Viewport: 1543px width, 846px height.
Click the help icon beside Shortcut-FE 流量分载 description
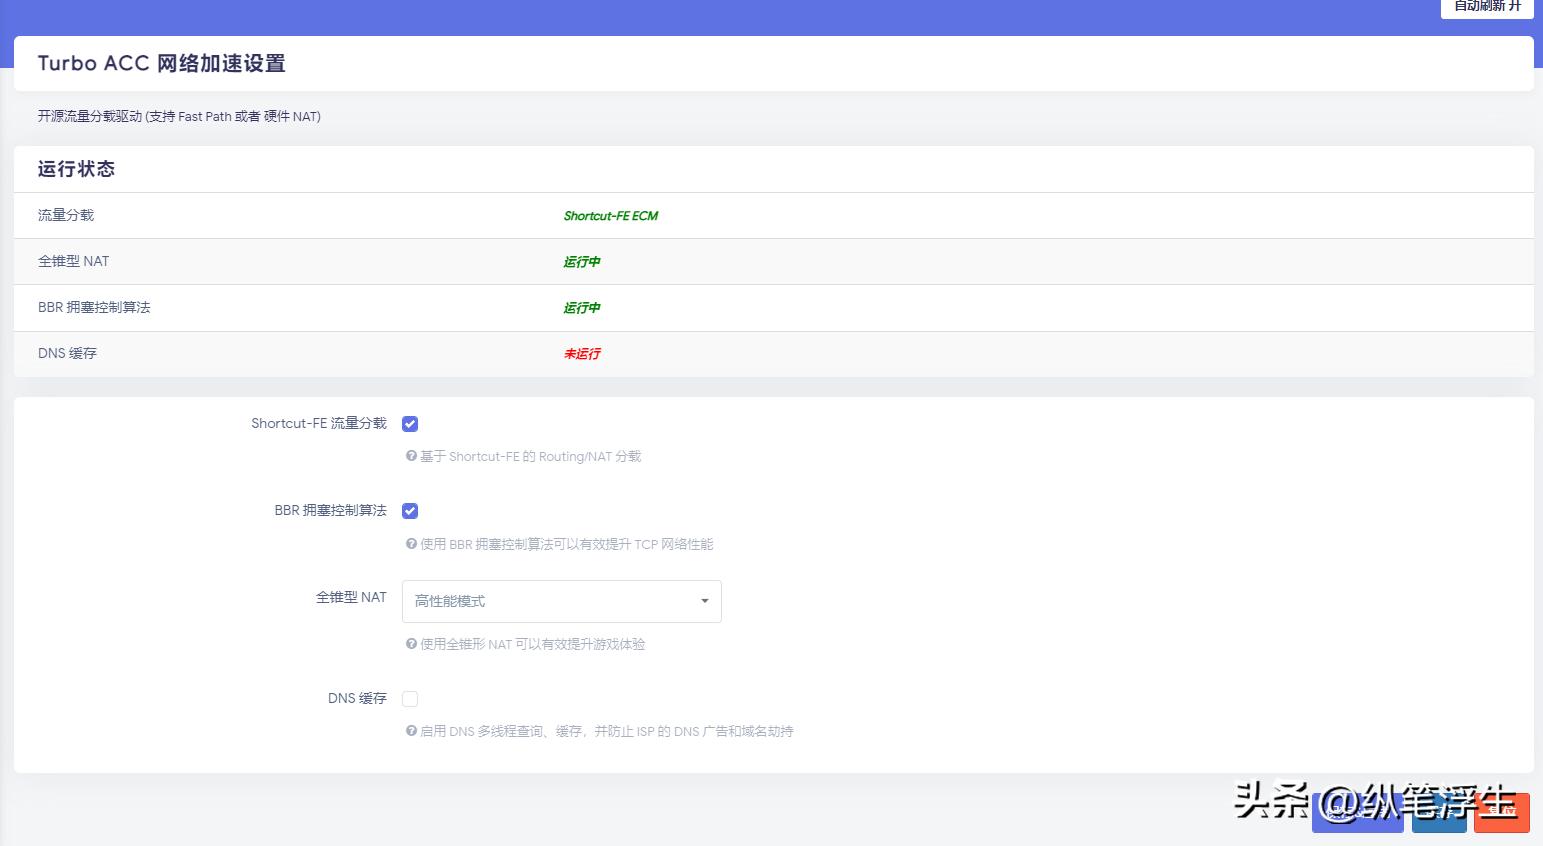click(410, 456)
